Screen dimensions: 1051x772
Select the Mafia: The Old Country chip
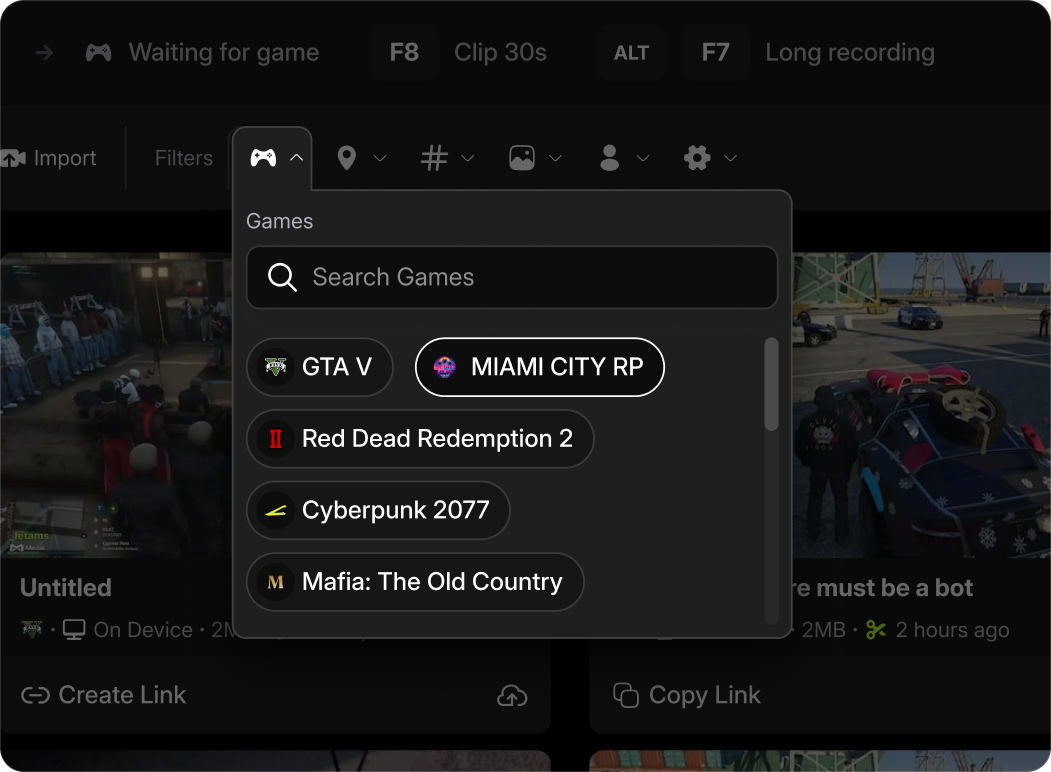[x=415, y=582]
